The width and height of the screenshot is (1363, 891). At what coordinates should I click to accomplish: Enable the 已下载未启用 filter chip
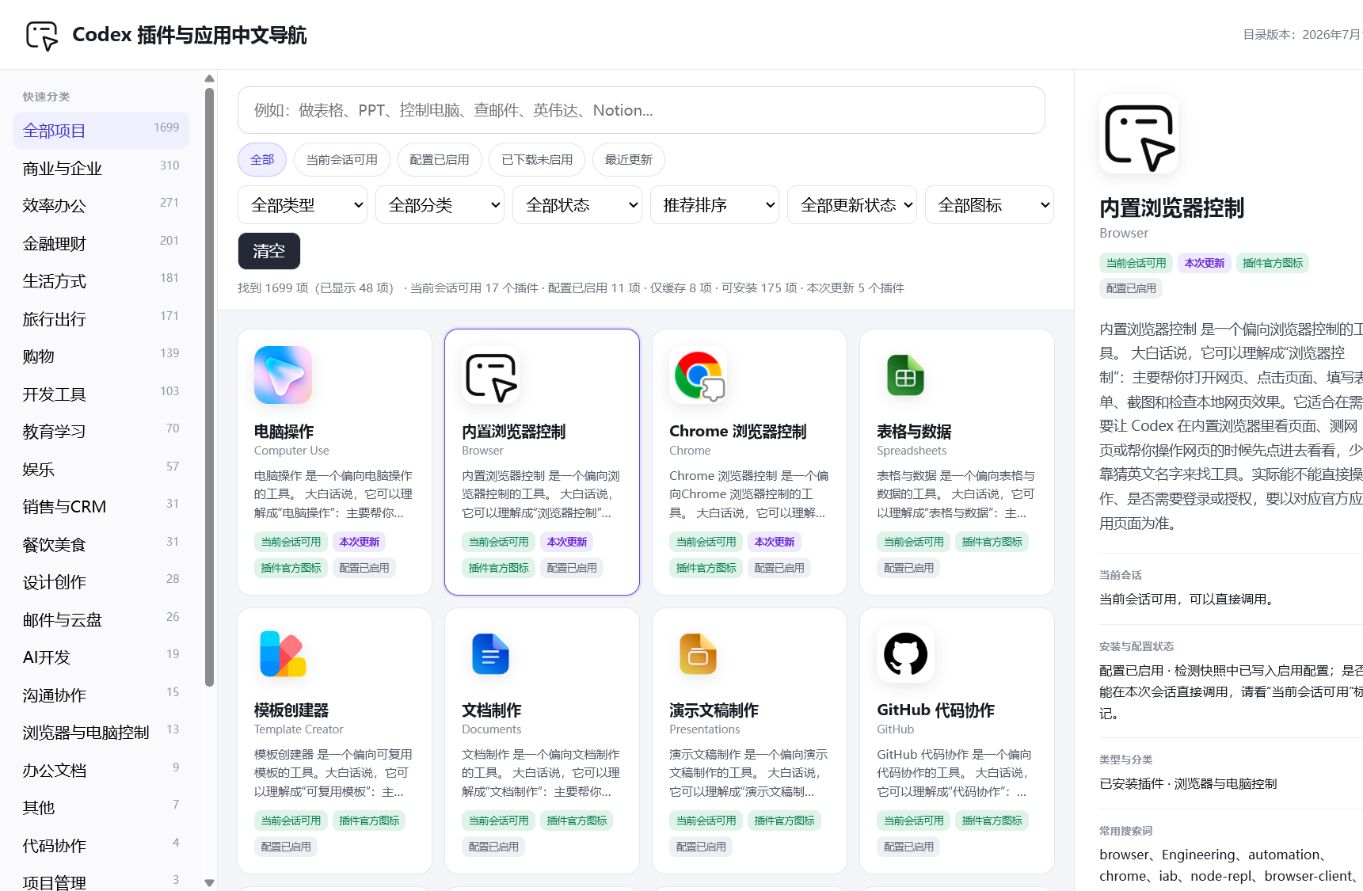coord(537,159)
